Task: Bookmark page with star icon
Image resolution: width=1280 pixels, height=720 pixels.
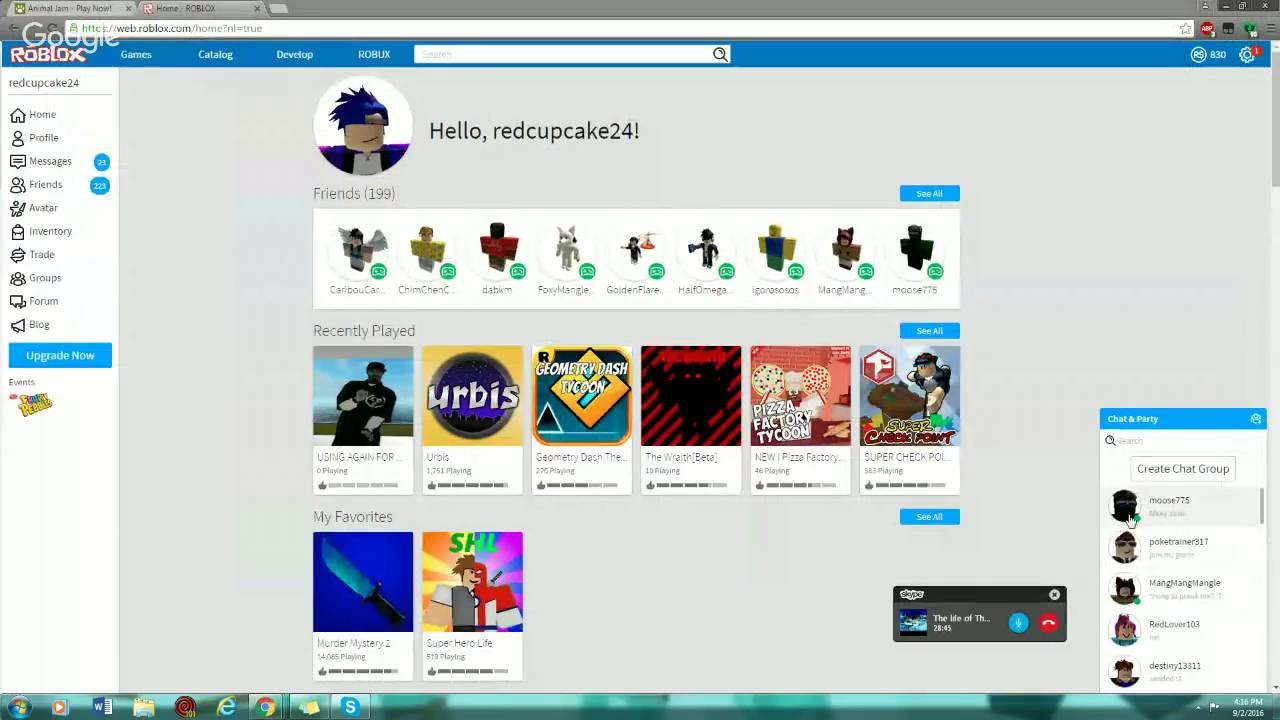Action: tap(1186, 28)
